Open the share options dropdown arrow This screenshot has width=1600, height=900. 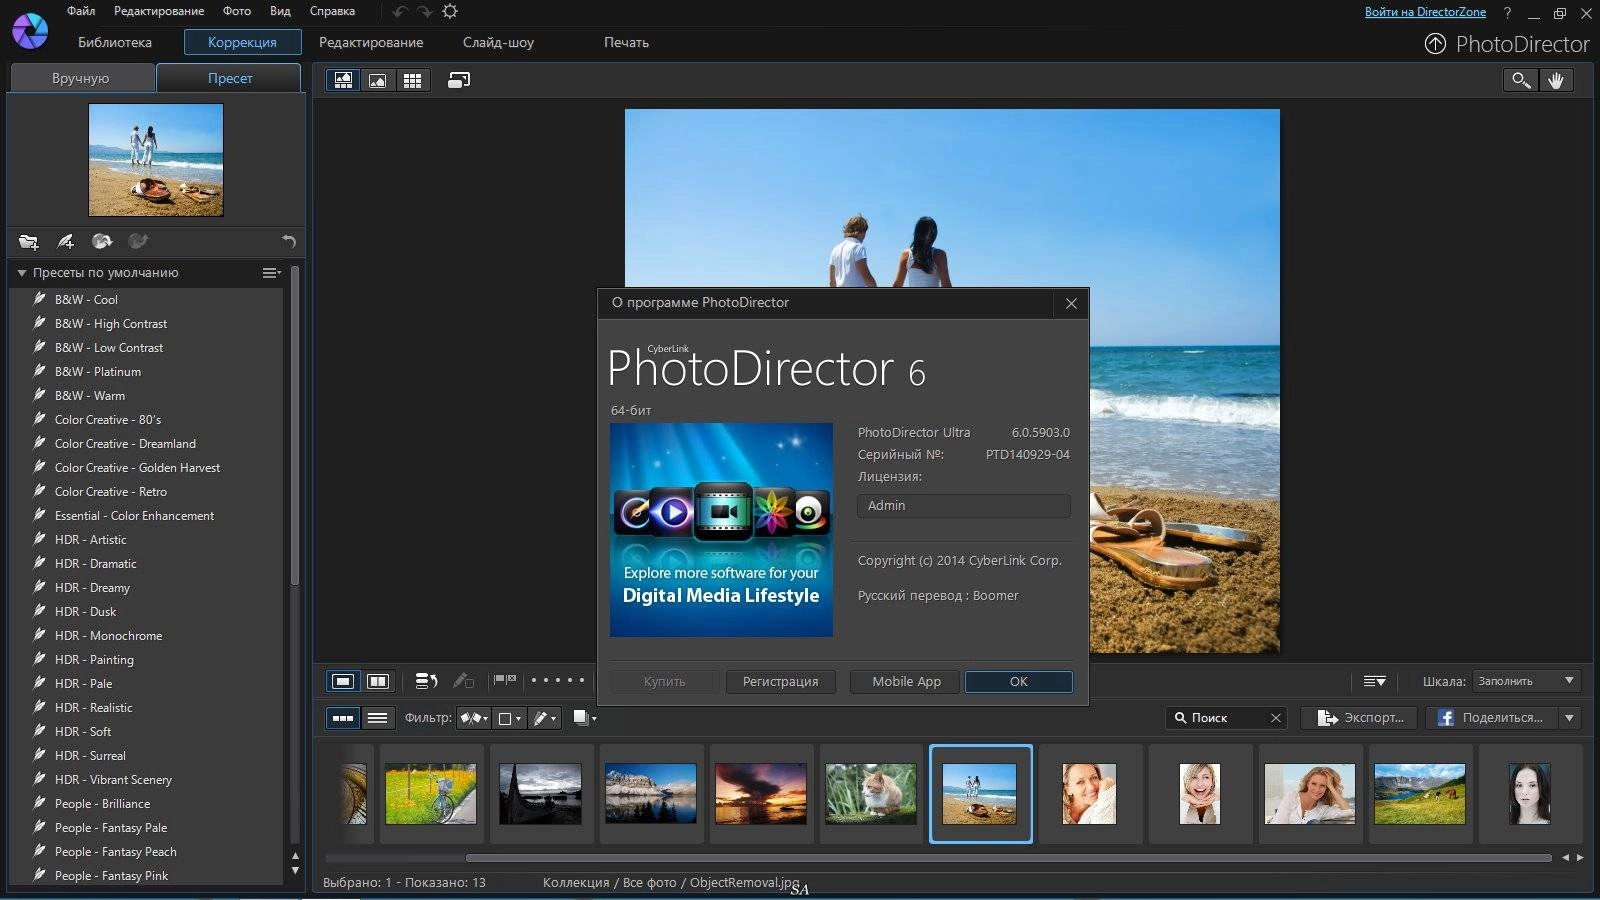tap(1570, 718)
